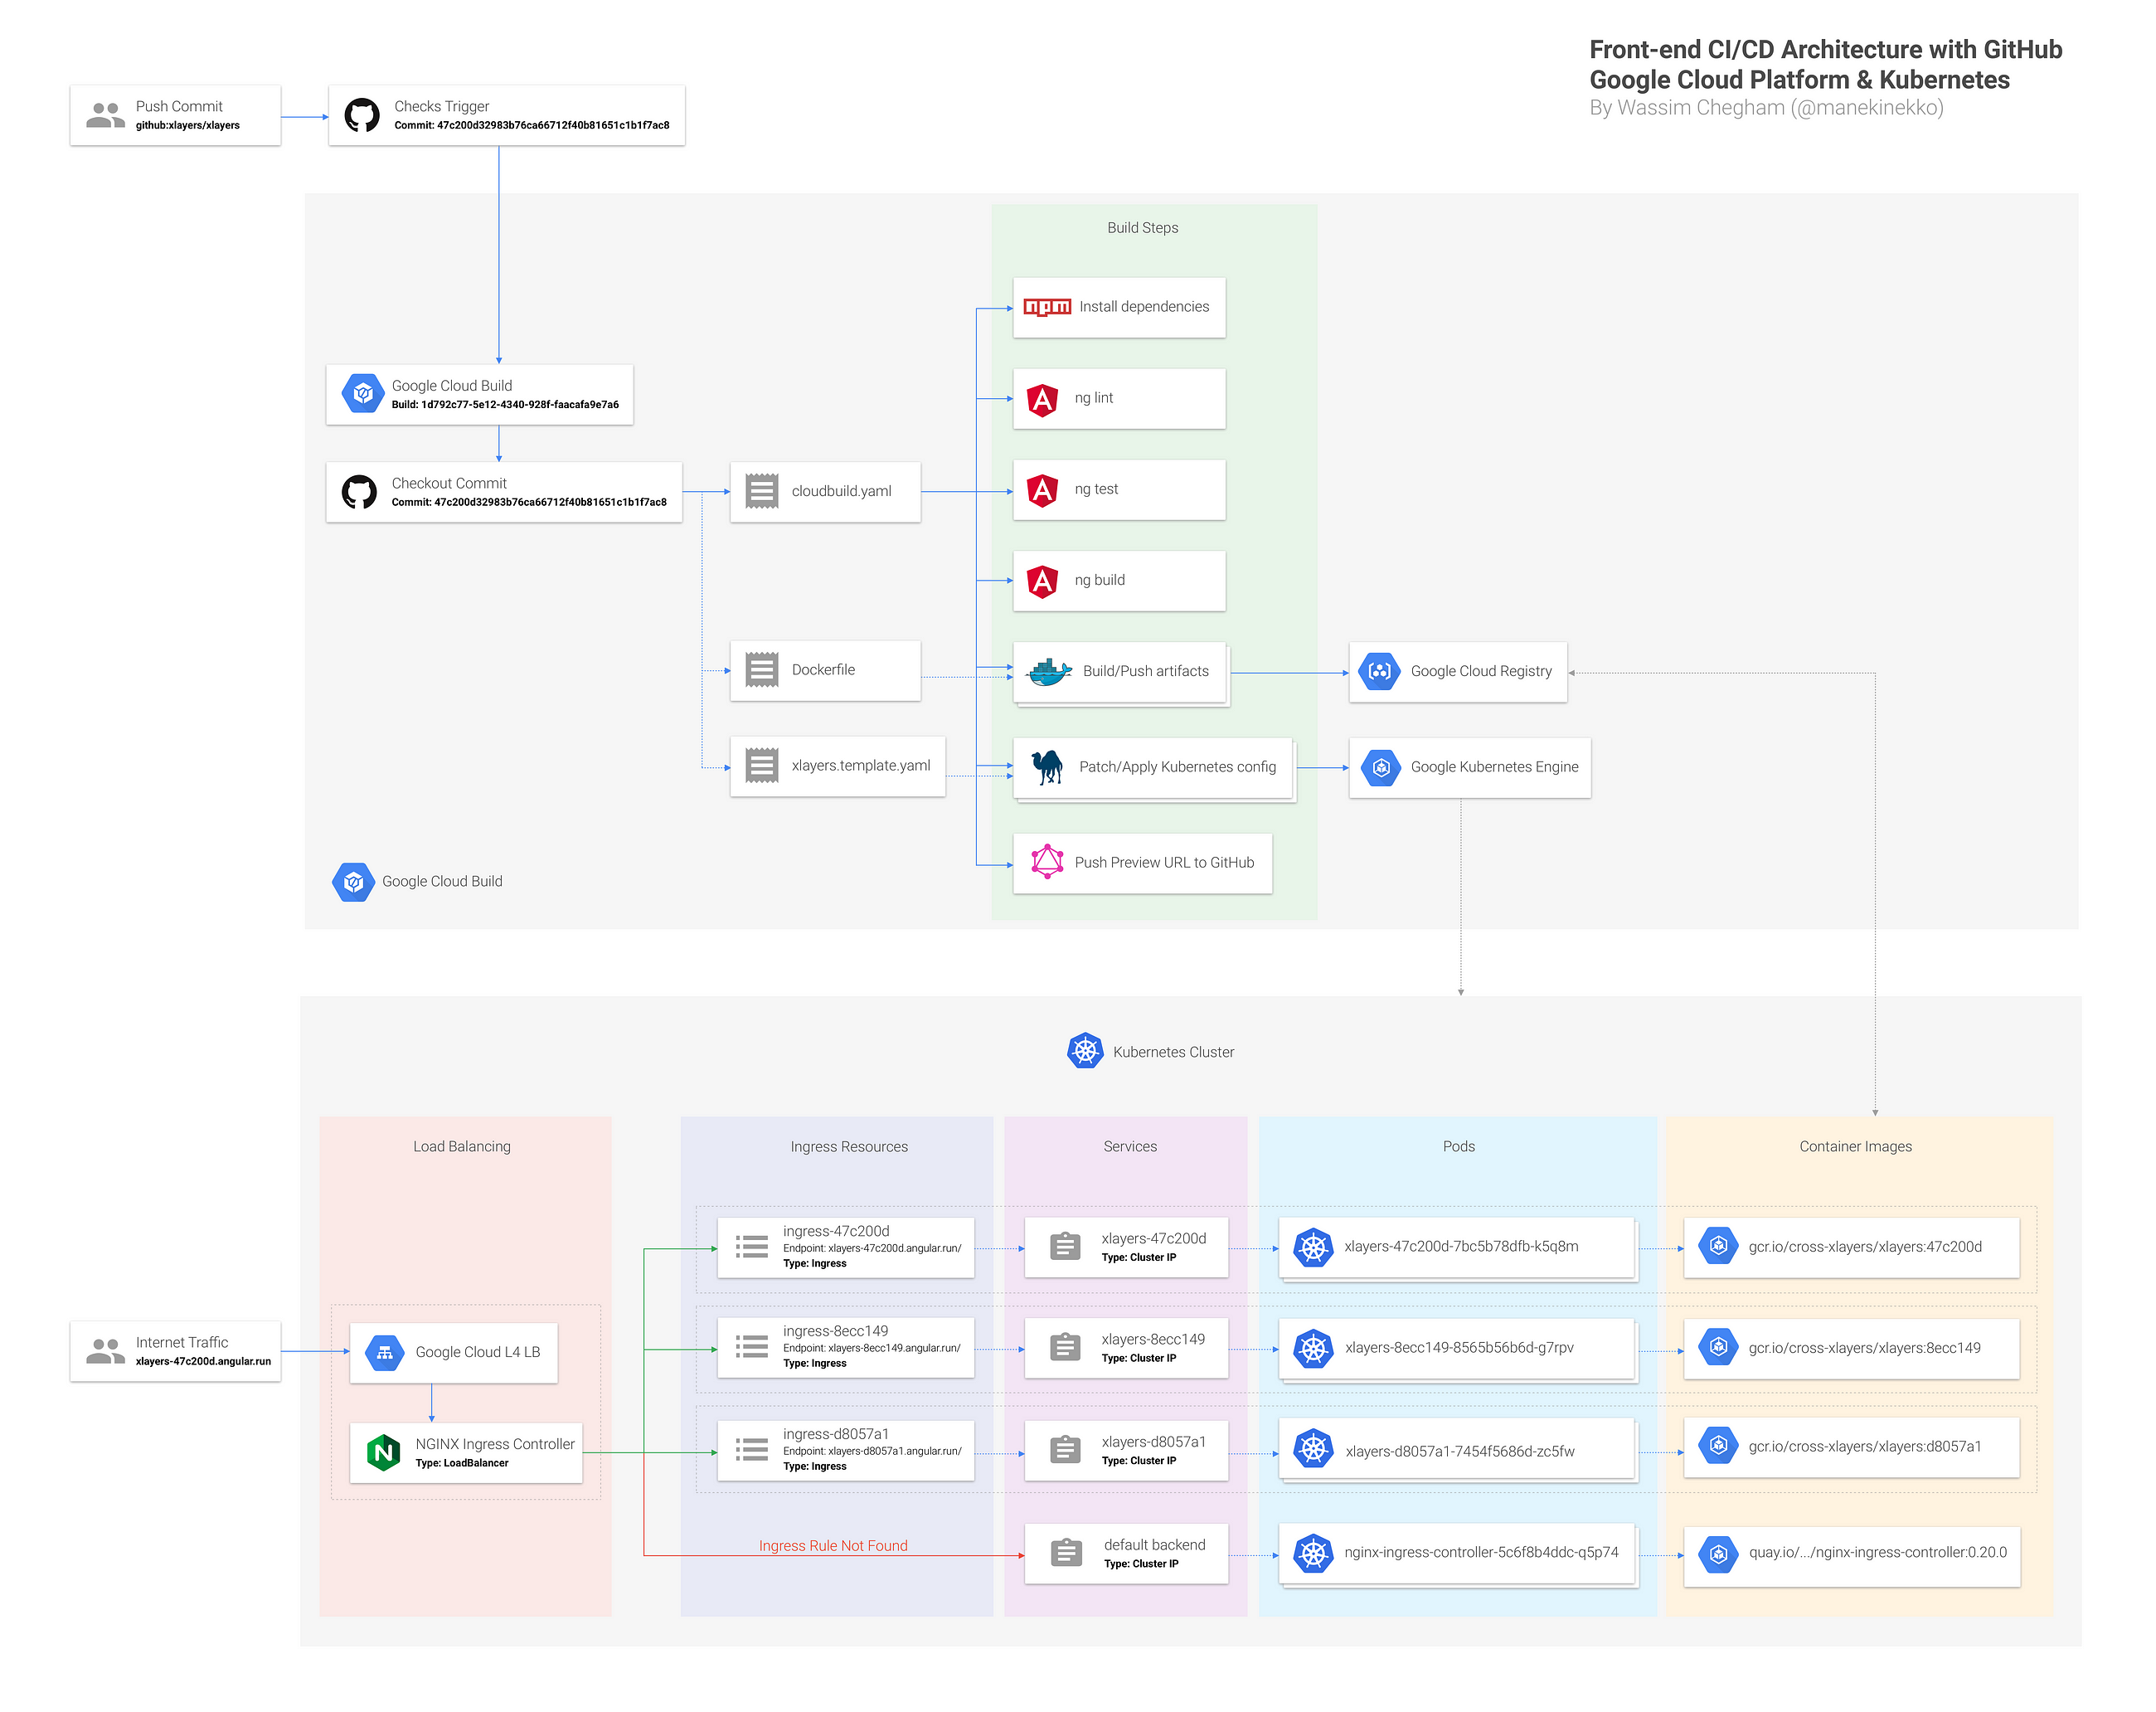
Task: Click the 'Patch/Apply Kubernetes config' label
Action: (x=1177, y=767)
